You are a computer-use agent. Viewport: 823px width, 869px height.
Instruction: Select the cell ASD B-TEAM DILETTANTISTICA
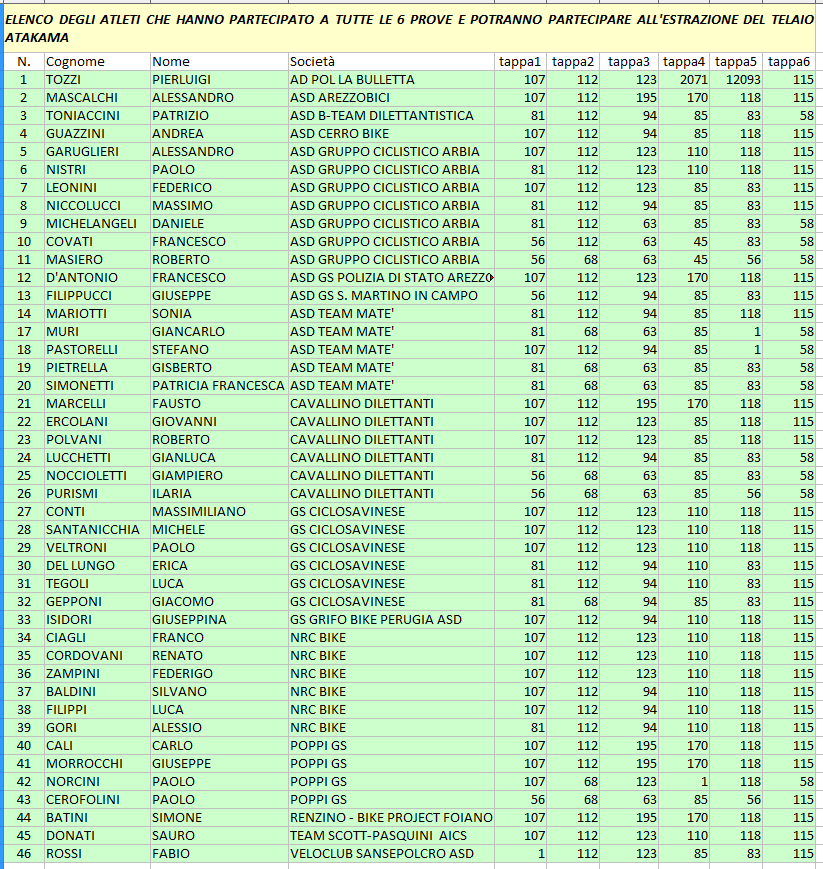click(391, 116)
